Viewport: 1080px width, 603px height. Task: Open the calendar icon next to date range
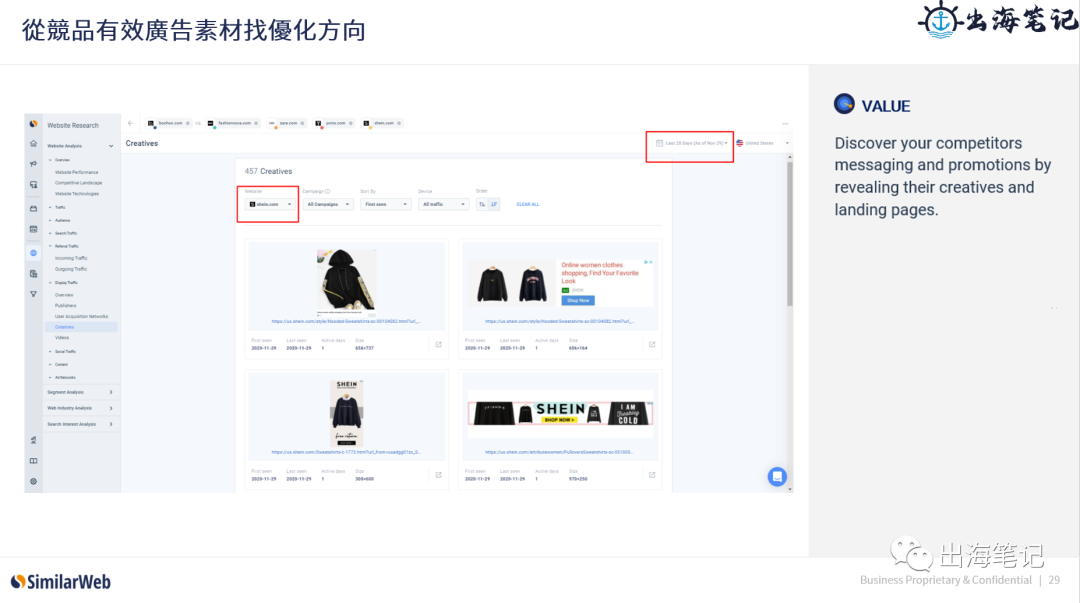658,141
